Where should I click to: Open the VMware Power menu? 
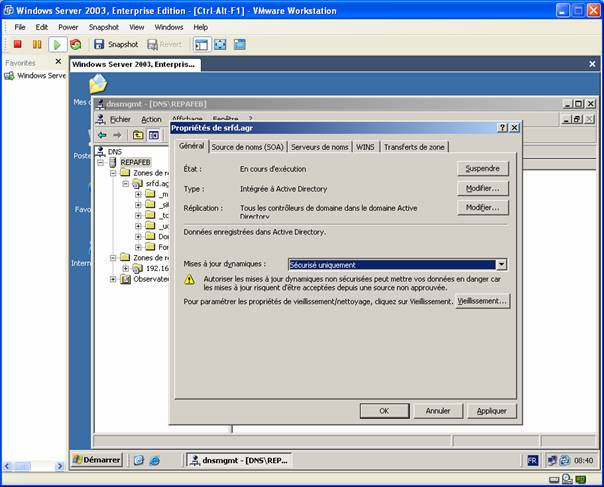(68, 27)
